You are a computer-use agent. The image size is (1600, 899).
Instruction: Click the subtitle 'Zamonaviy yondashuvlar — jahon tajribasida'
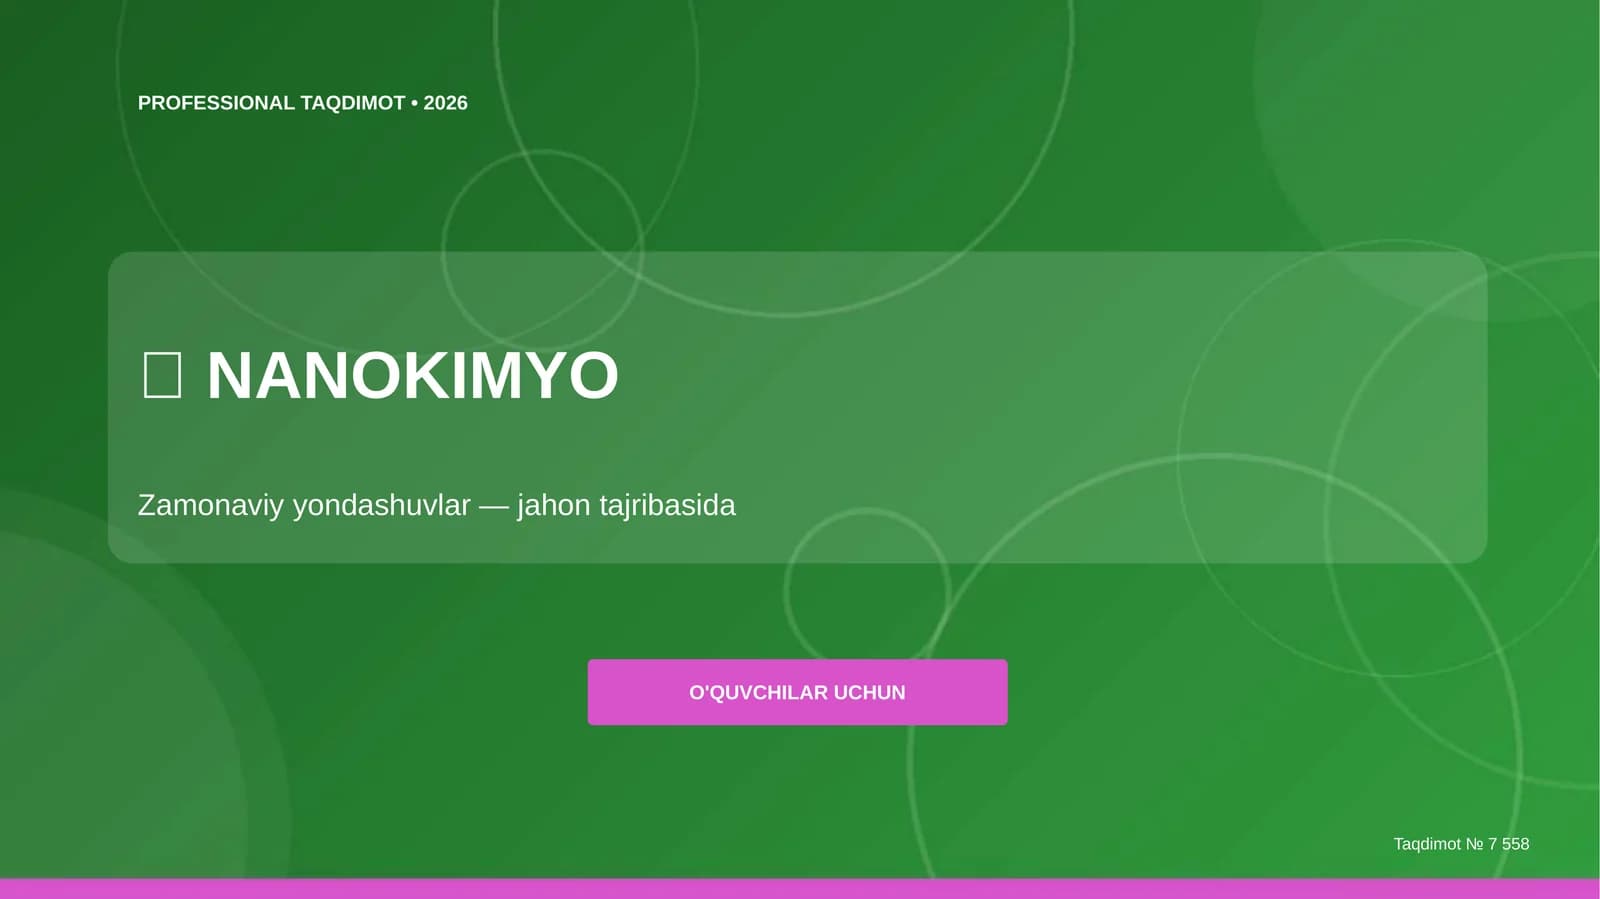point(436,505)
